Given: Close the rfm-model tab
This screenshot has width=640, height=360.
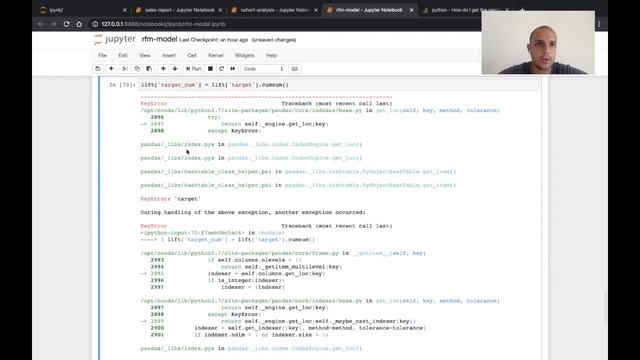Looking at the screenshot, I should 411,10.
